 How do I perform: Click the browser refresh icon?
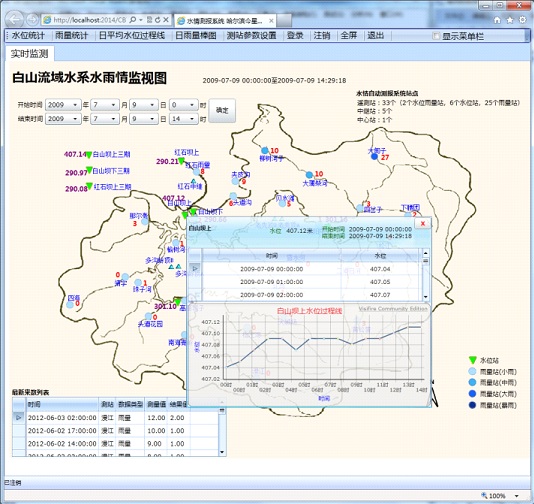157,20
